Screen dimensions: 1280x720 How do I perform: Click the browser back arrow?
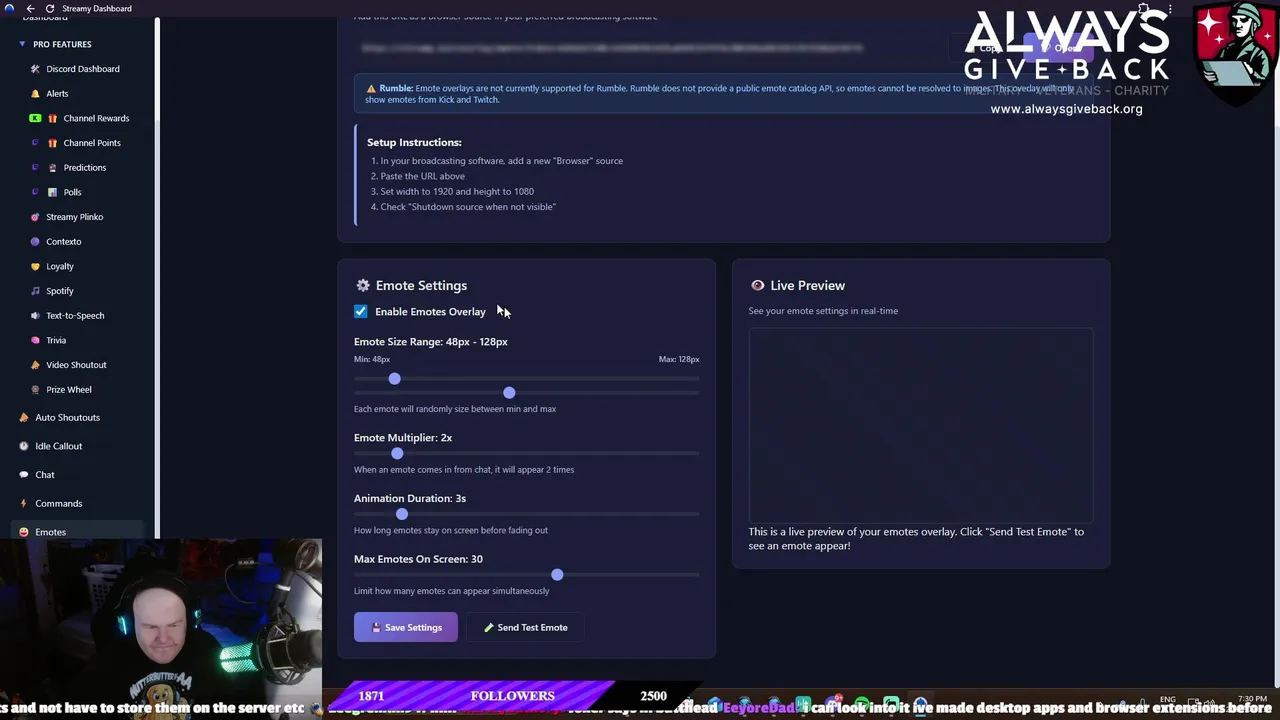(x=30, y=8)
